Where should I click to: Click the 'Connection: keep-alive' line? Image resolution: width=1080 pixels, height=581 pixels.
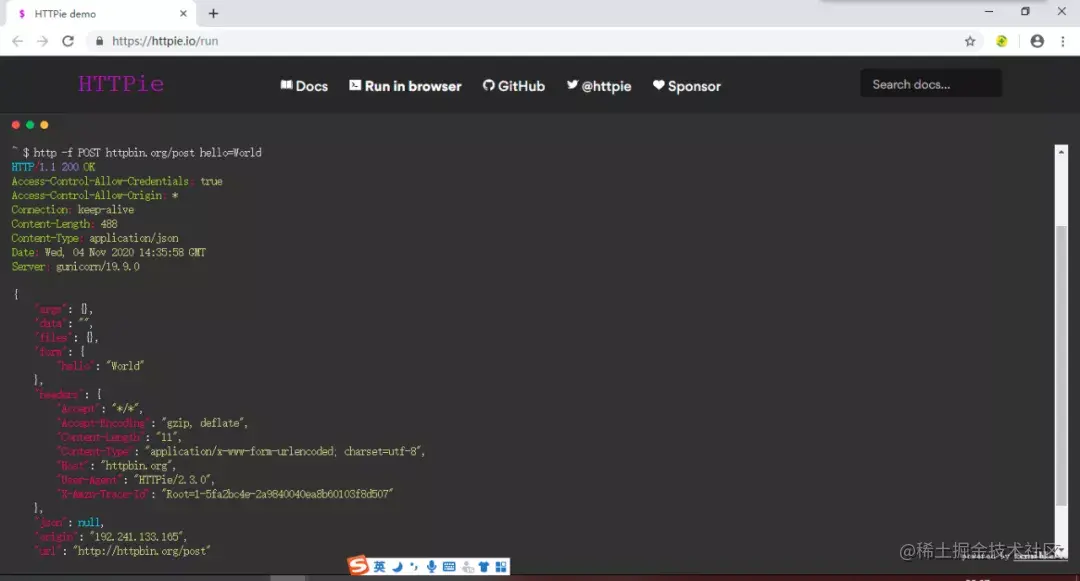pos(72,210)
